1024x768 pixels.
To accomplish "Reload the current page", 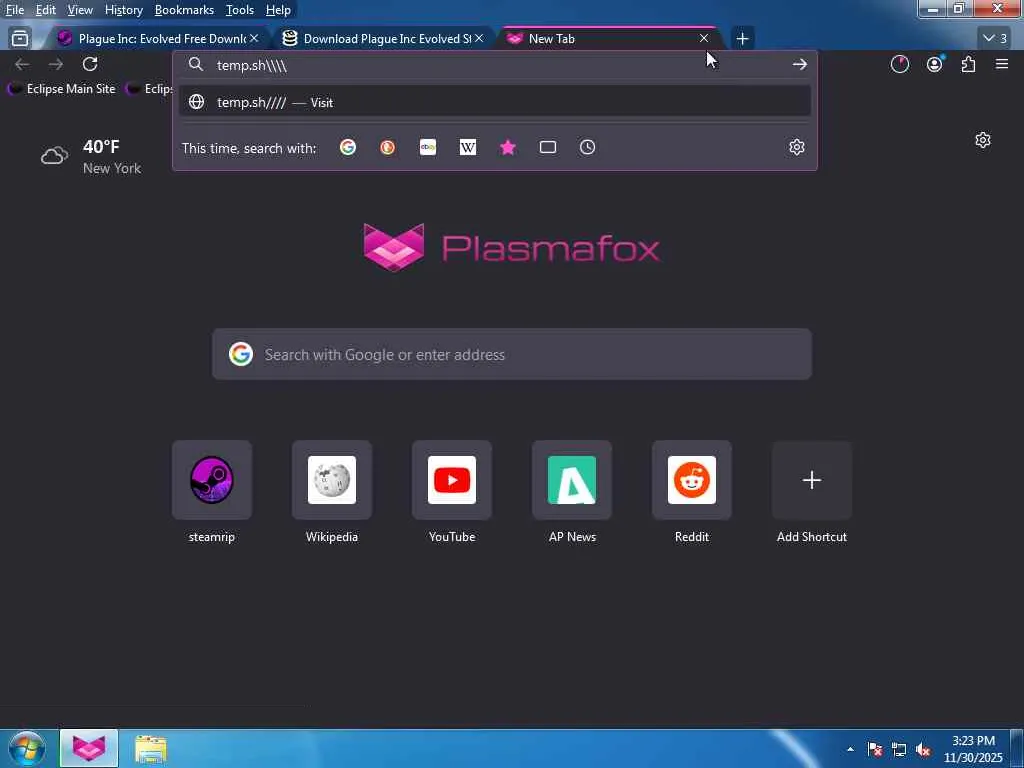I will (x=90, y=64).
